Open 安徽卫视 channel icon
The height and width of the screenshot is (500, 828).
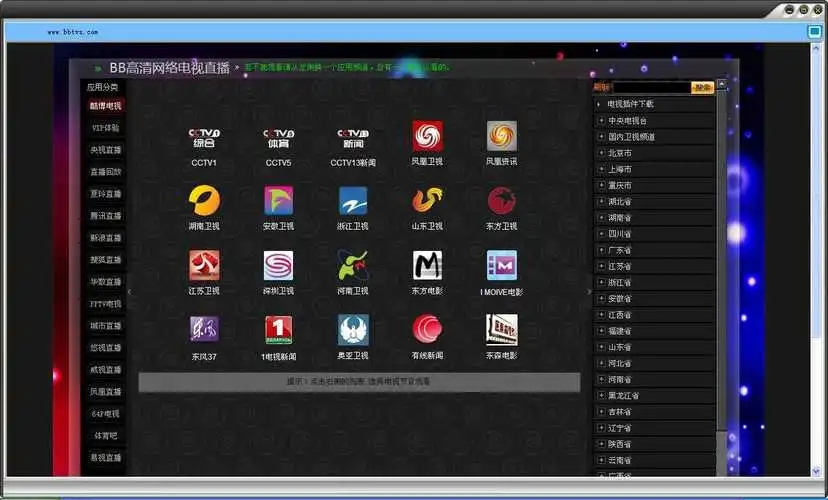tap(278, 201)
